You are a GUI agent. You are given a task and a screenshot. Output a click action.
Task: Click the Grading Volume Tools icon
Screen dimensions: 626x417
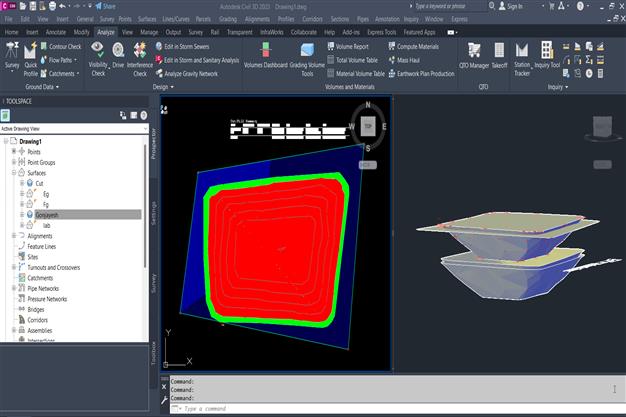306,62
